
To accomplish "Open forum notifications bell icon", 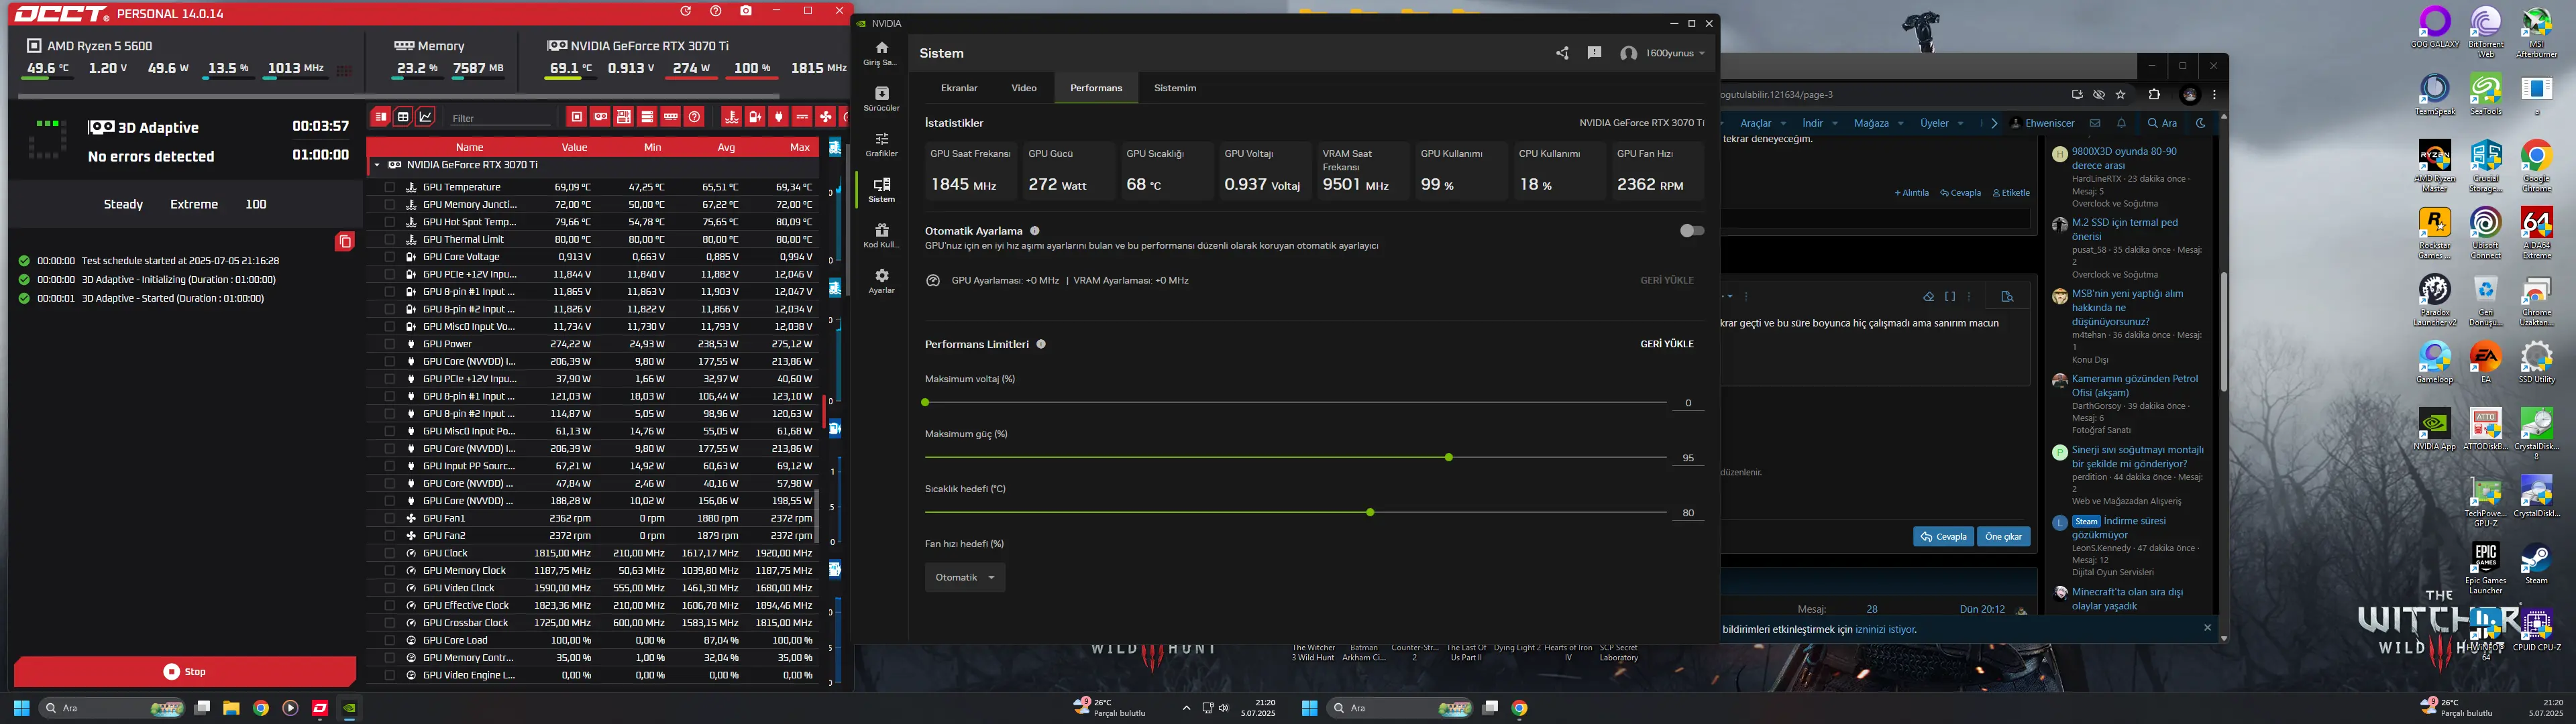I will coord(2121,123).
